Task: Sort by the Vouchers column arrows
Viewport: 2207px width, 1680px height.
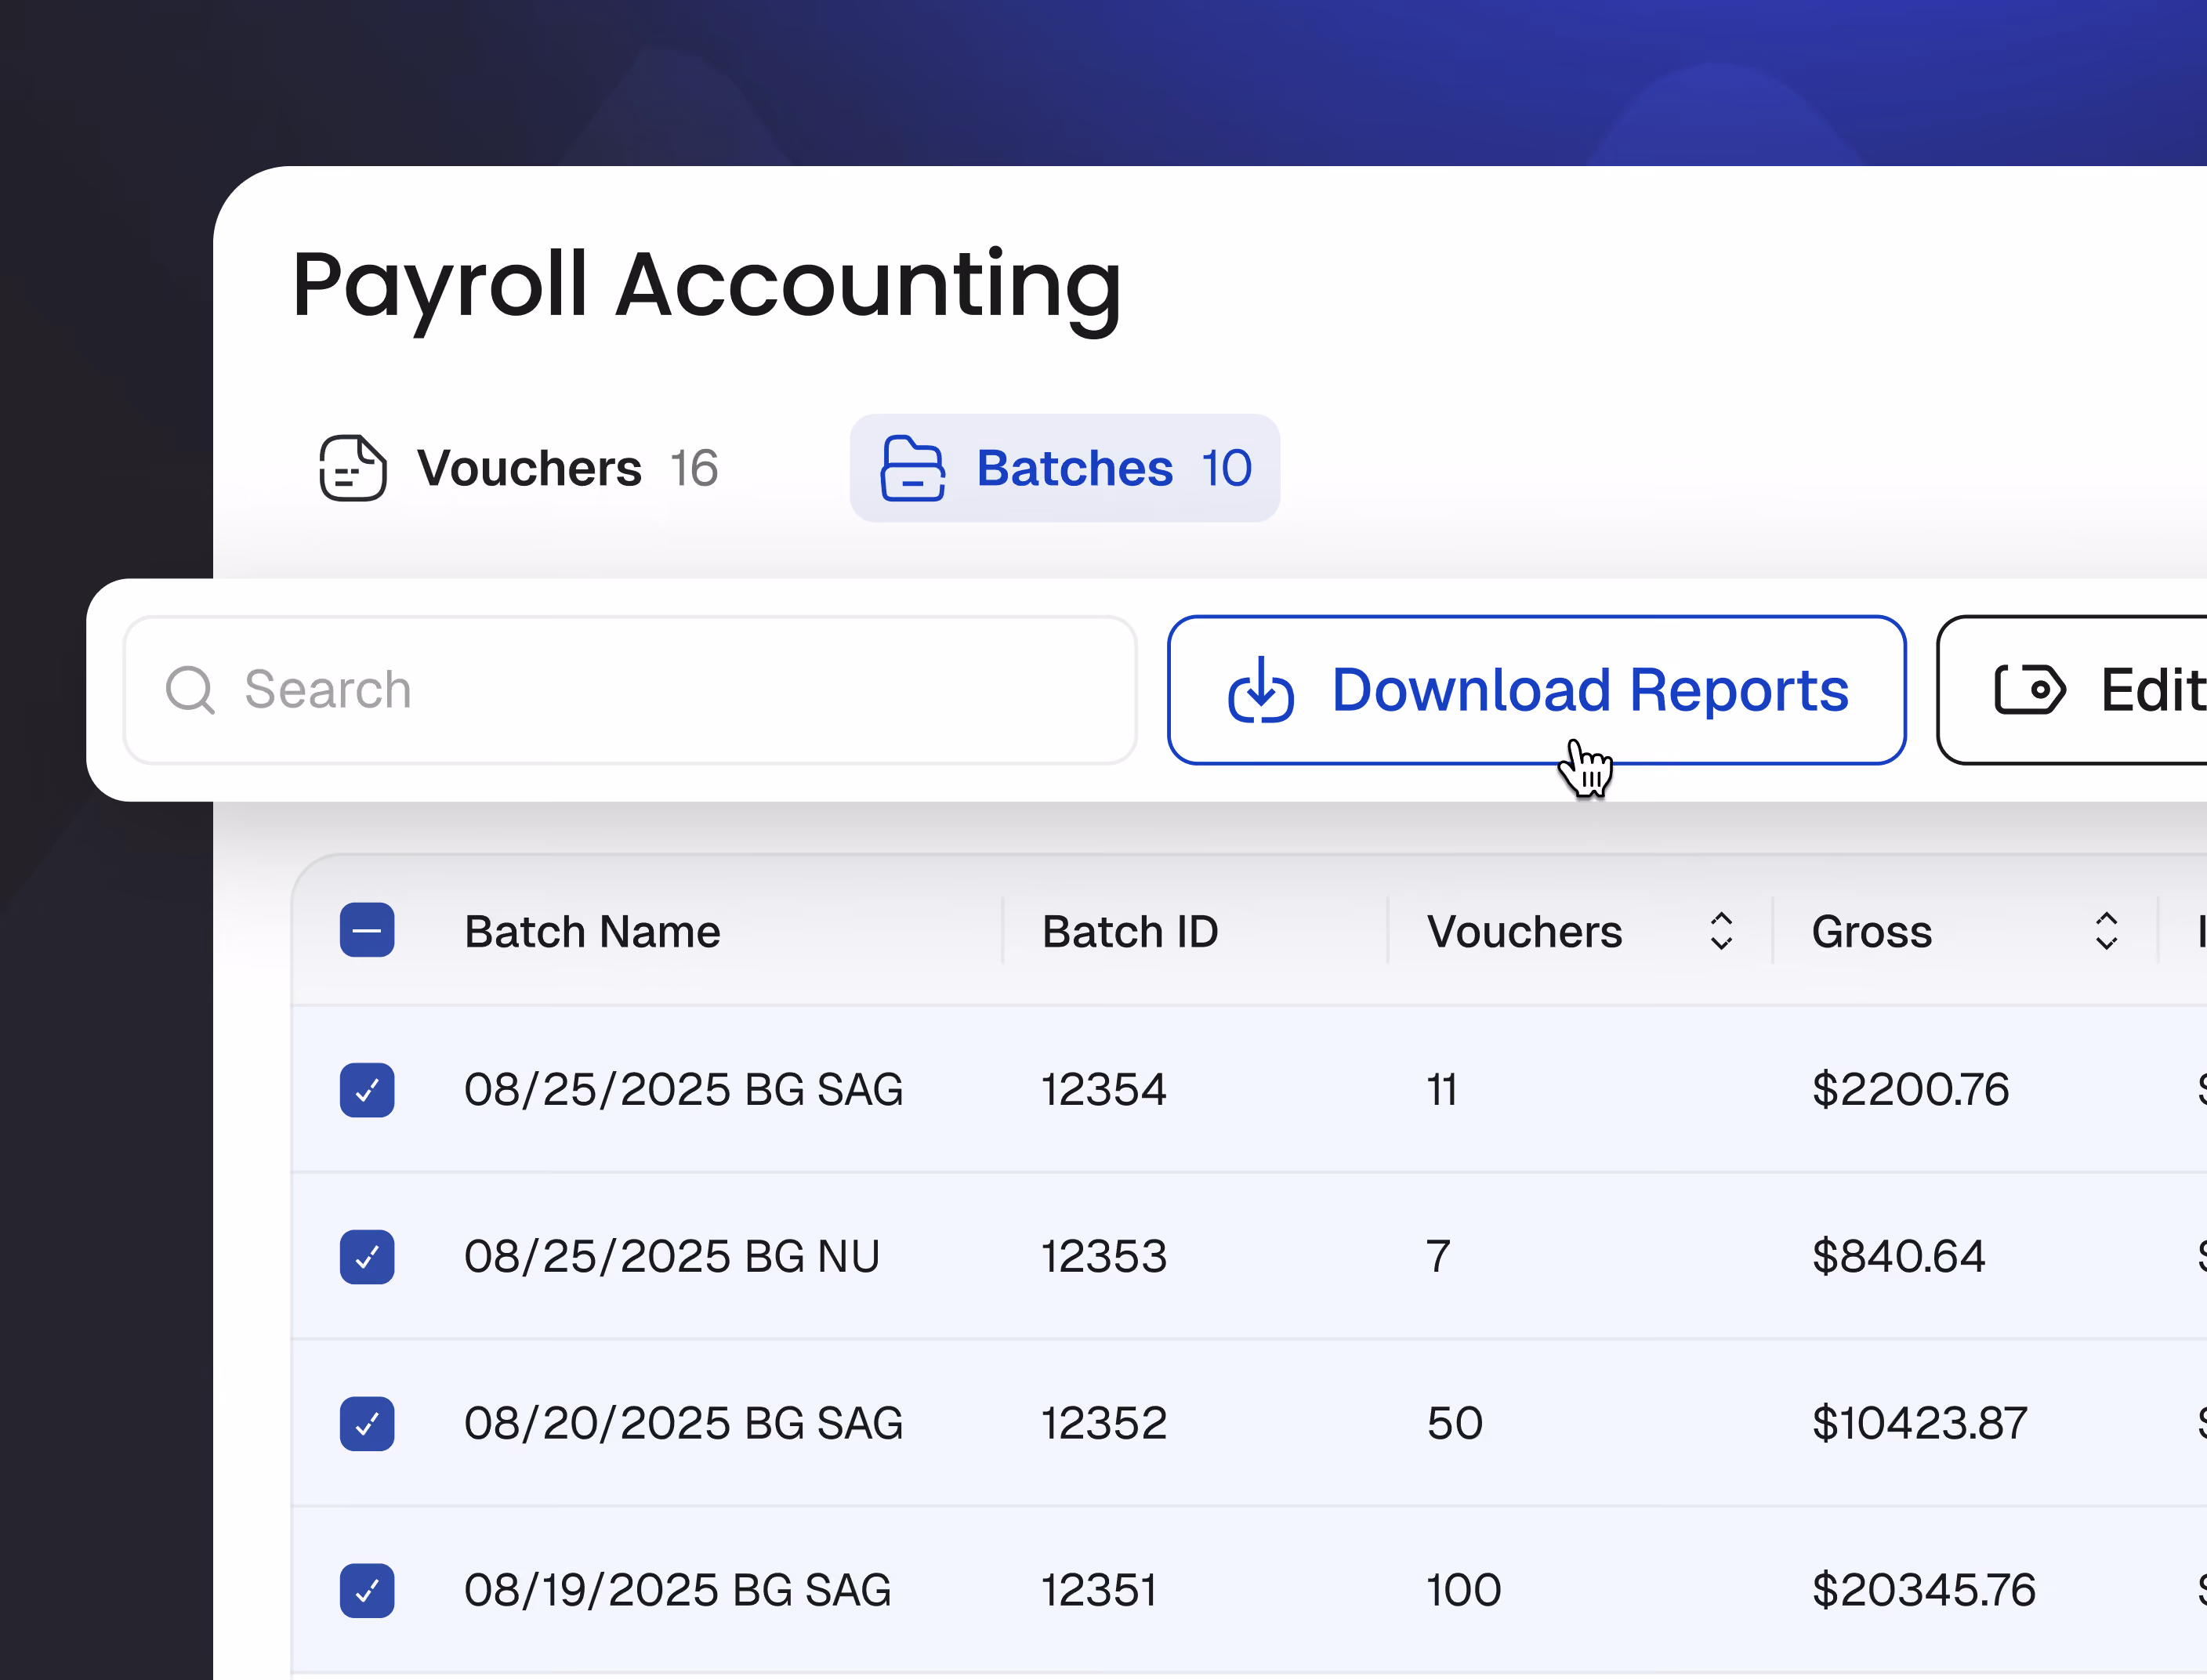Action: click(x=1721, y=931)
